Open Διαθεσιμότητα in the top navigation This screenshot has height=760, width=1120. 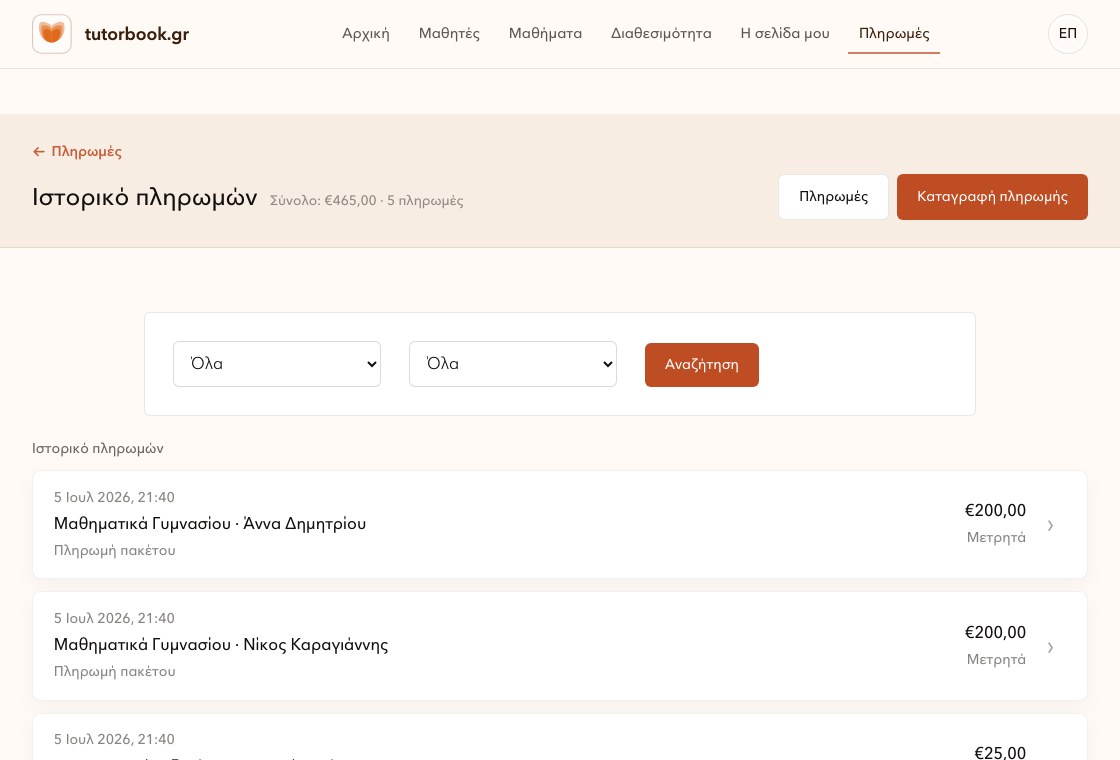click(x=661, y=34)
